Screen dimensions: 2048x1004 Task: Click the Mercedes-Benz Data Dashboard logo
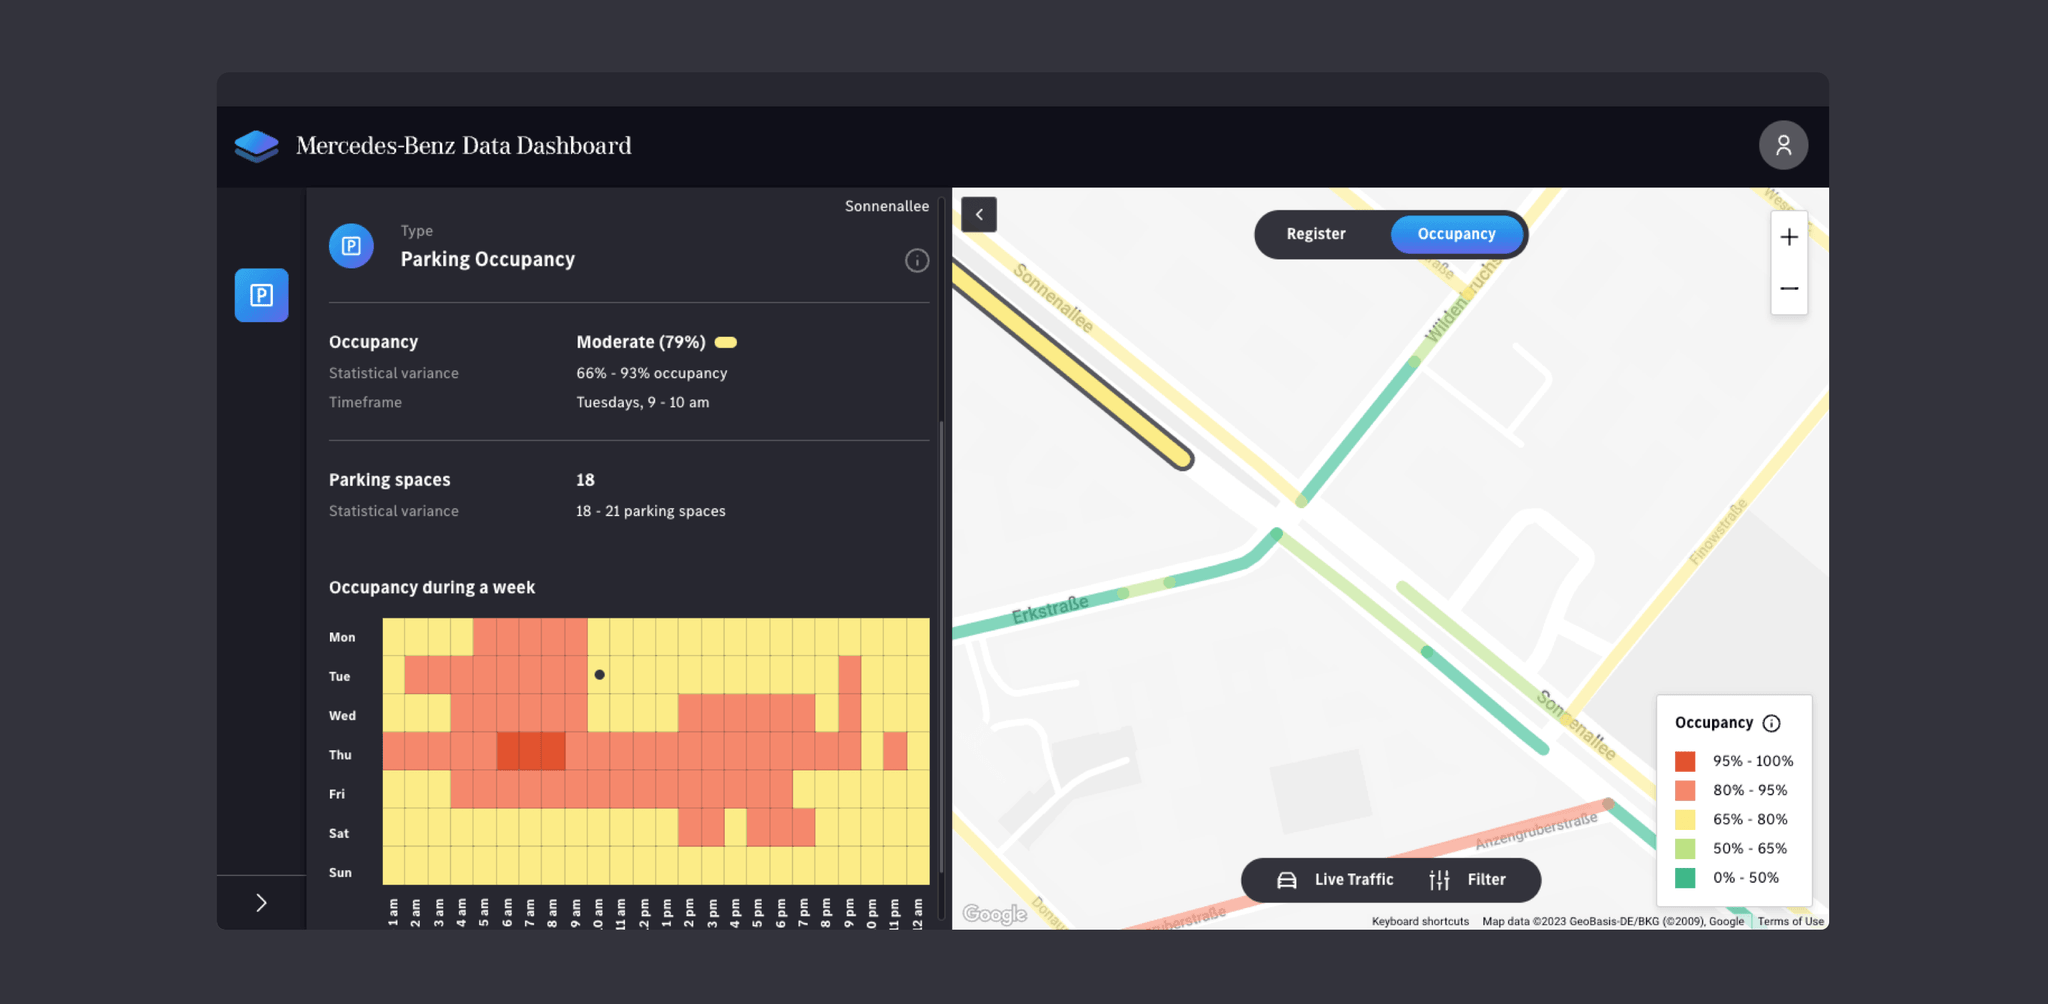tap(257, 146)
